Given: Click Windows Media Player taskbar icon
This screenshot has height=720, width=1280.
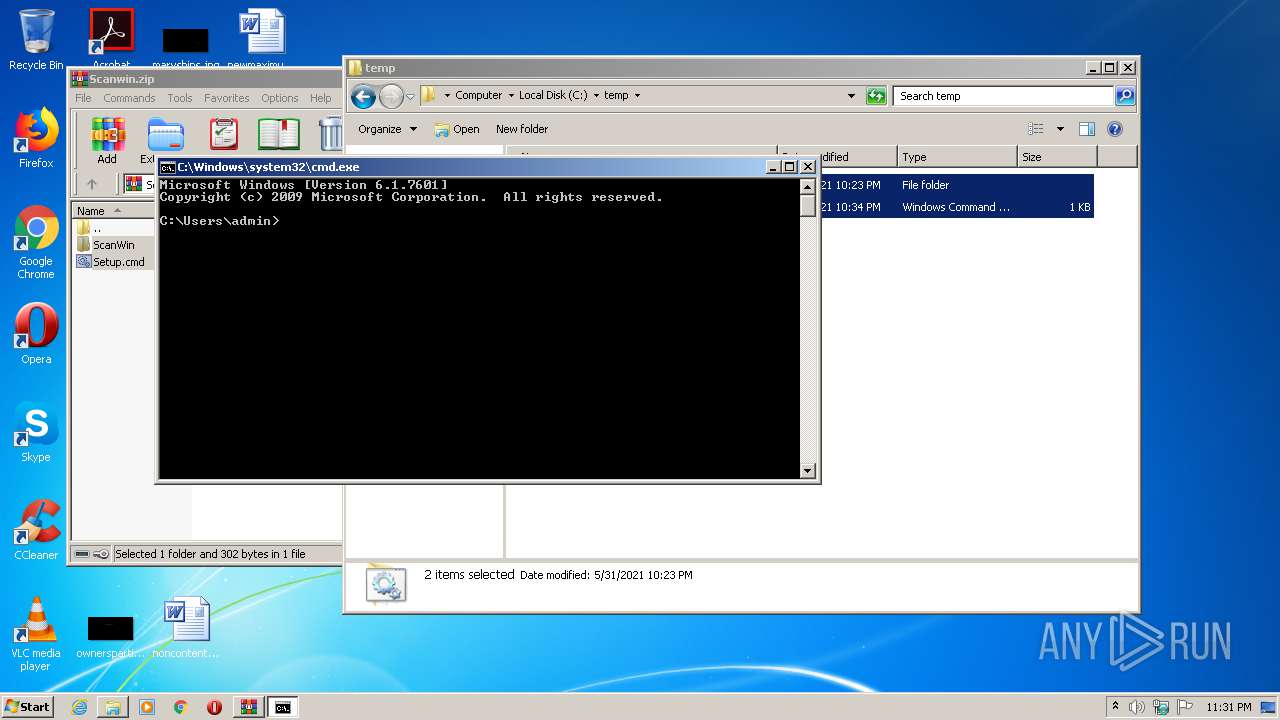Looking at the screenshot, I should pos(147,707).
